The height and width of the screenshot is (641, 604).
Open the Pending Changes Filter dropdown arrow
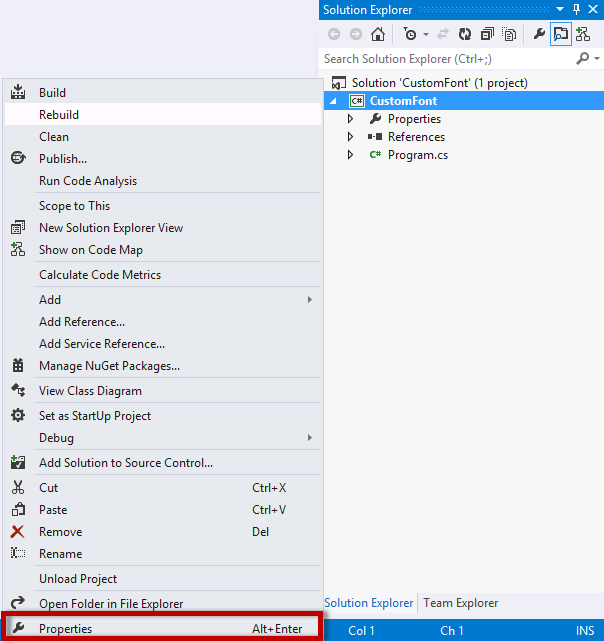pyautogui.click(x=426, y=35)
